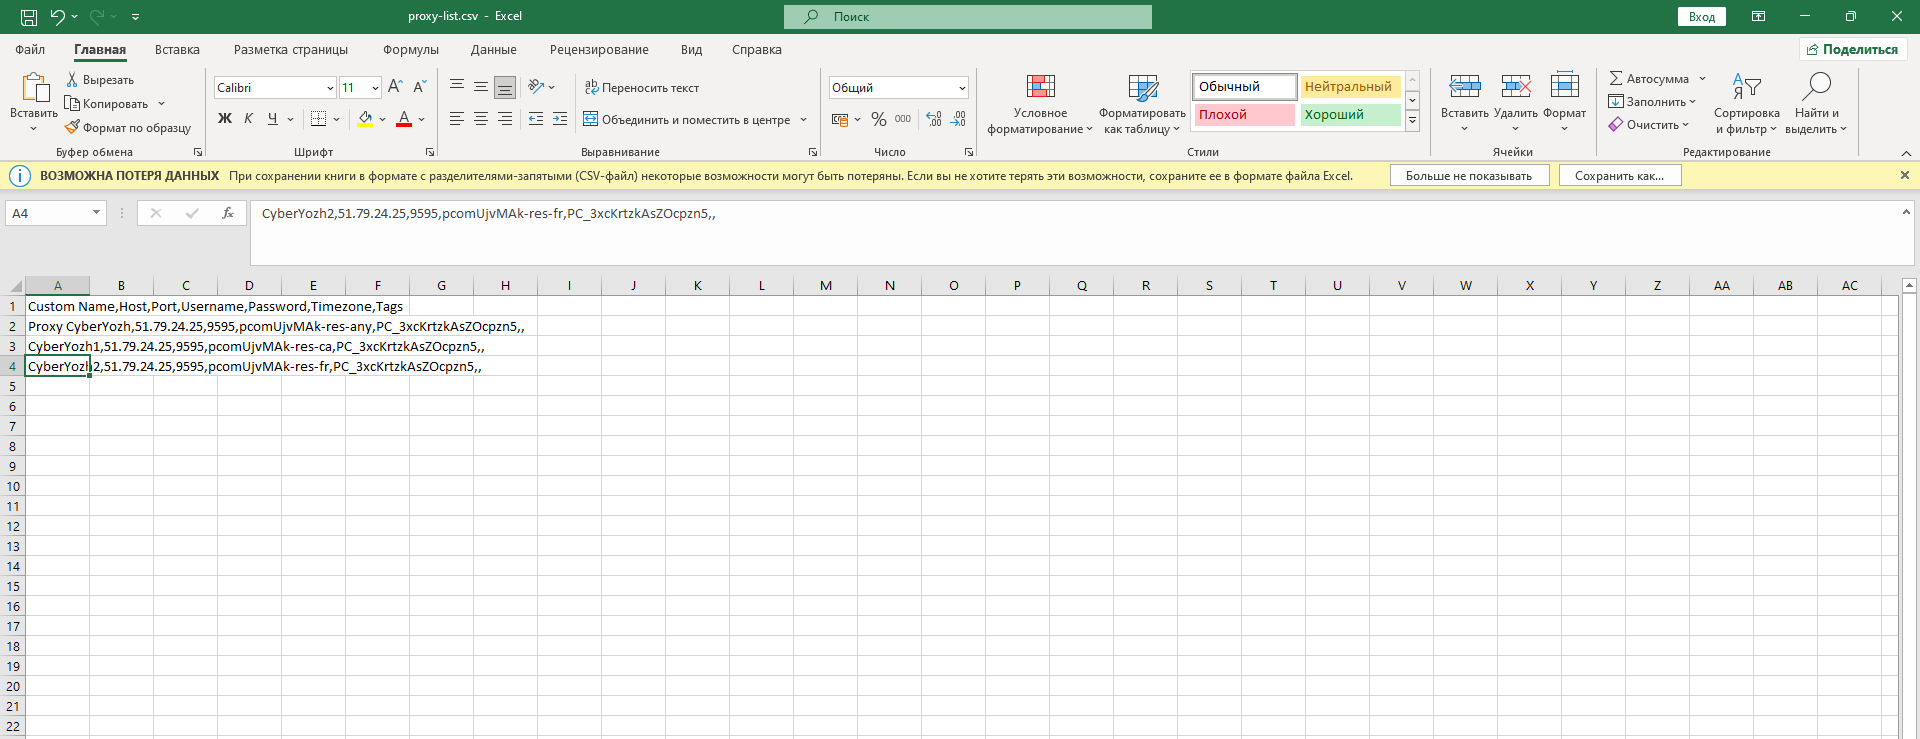Click the Сохранить как... button

point(1619,176)
